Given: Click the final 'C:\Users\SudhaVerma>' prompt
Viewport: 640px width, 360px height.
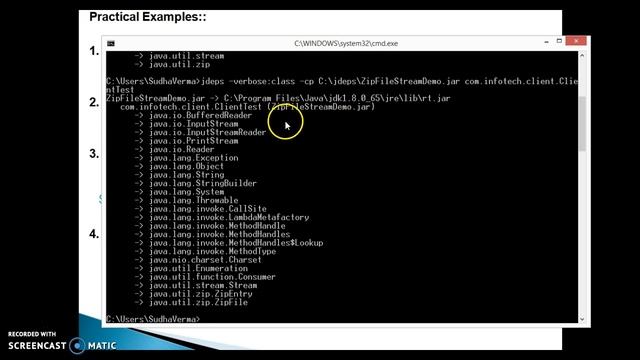Looking at the screenshot, I should [153, 319].
